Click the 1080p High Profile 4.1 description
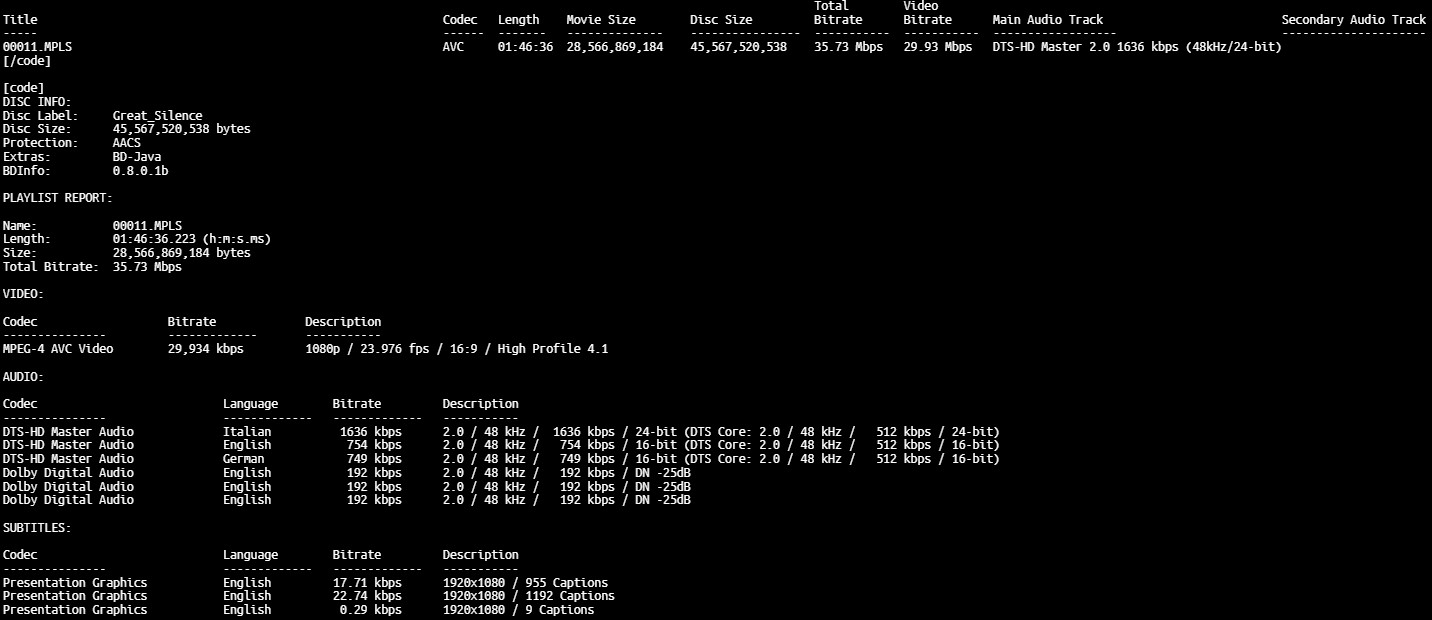This screenshot has height=620, width=1432. pos(456,349)
